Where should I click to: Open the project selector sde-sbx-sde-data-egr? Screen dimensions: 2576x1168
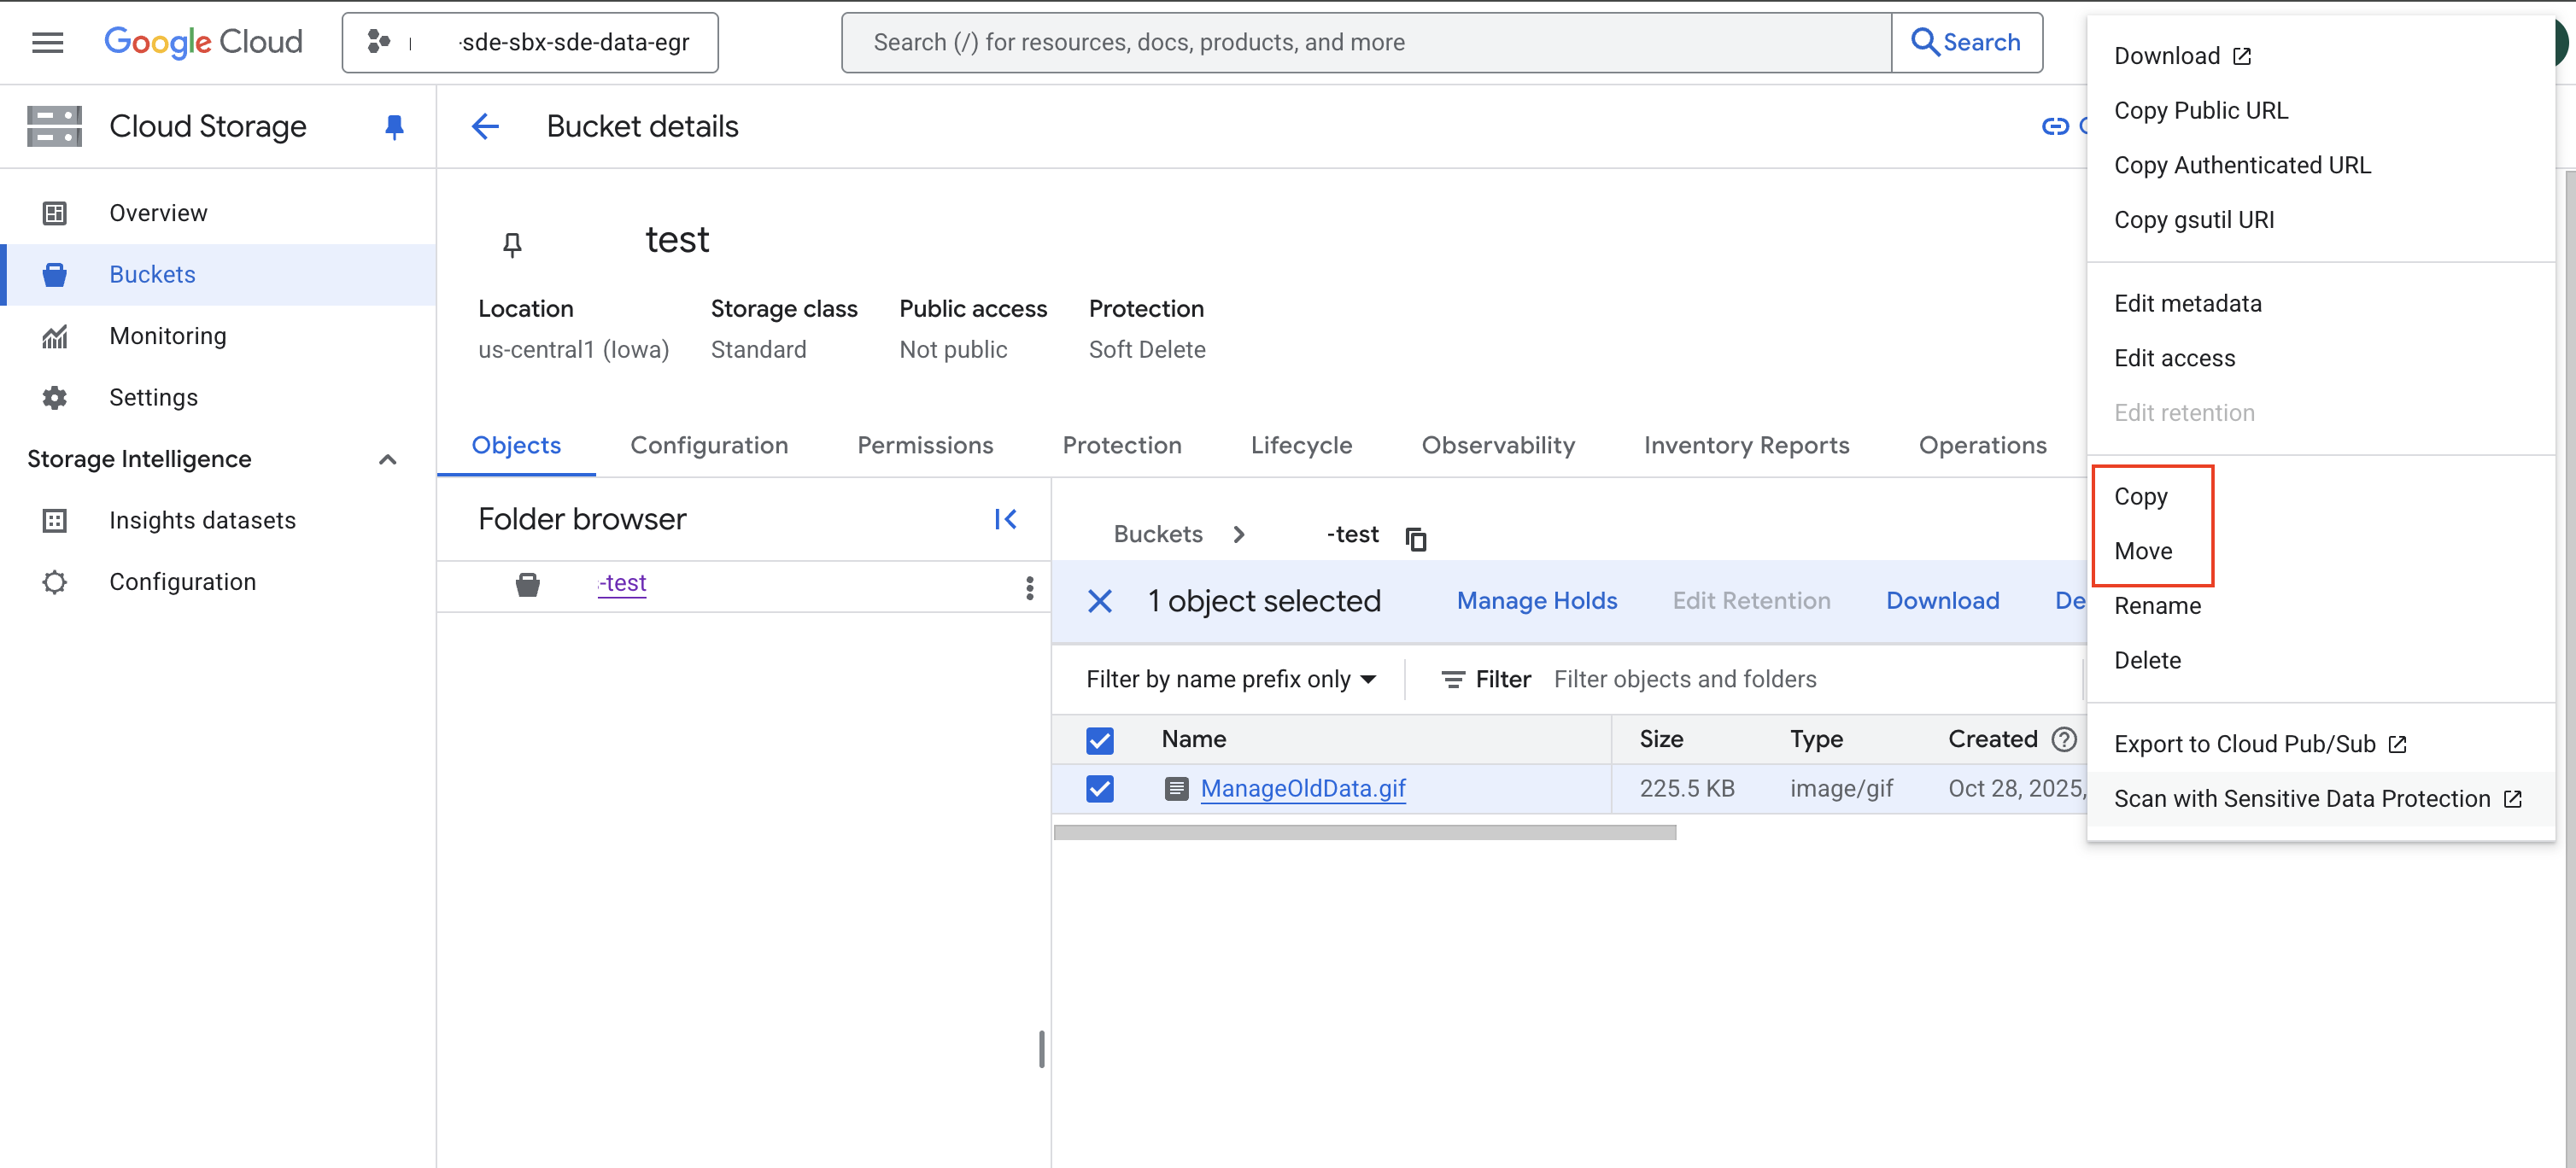[530, 42]
